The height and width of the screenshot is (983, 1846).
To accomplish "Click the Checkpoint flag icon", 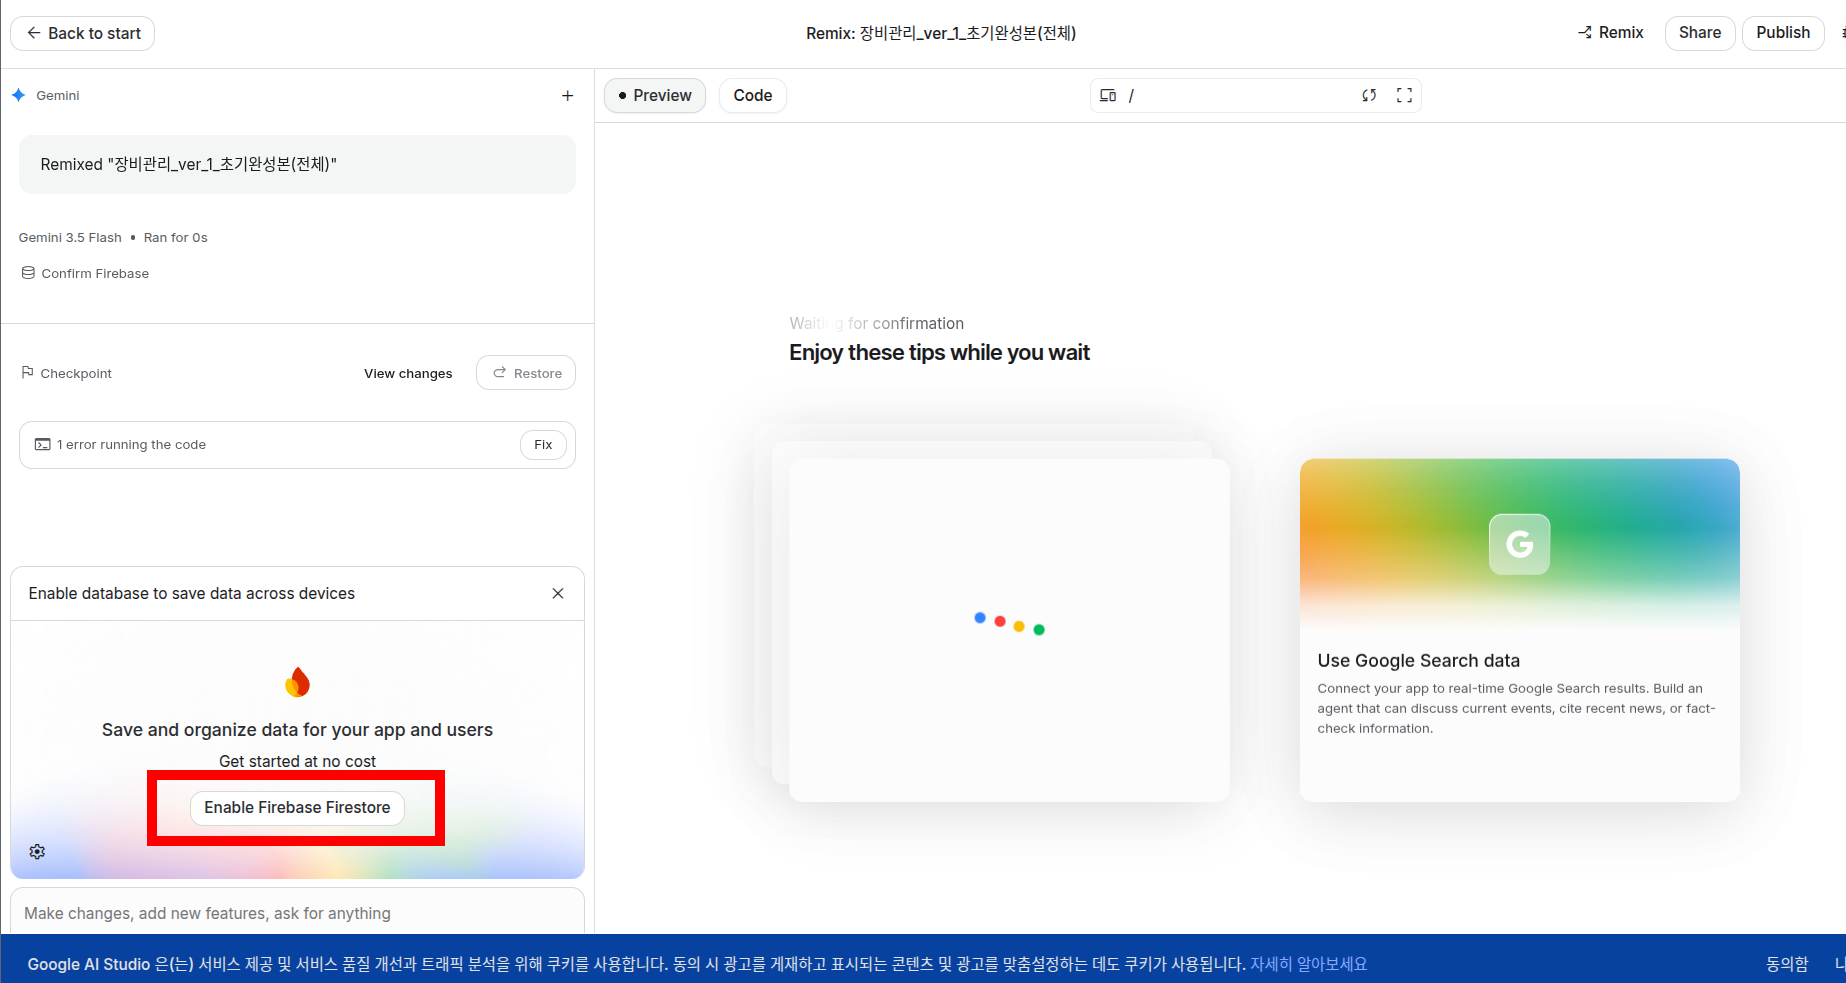I will point(28,372).
